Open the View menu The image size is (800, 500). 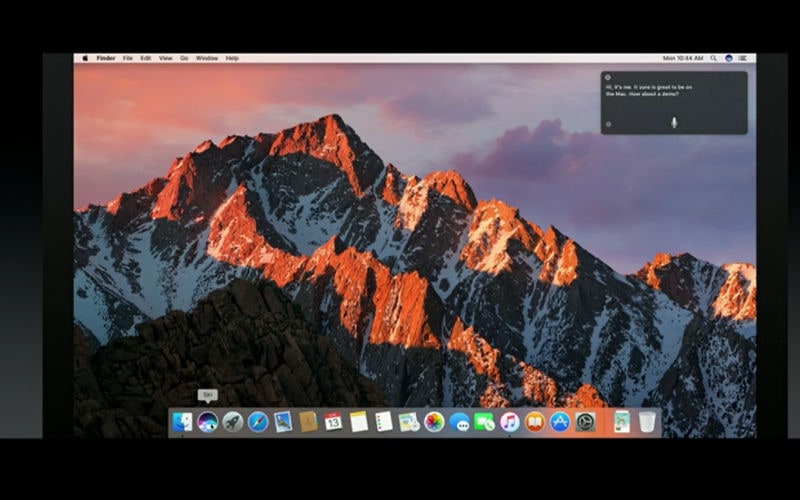coord(165,58)
